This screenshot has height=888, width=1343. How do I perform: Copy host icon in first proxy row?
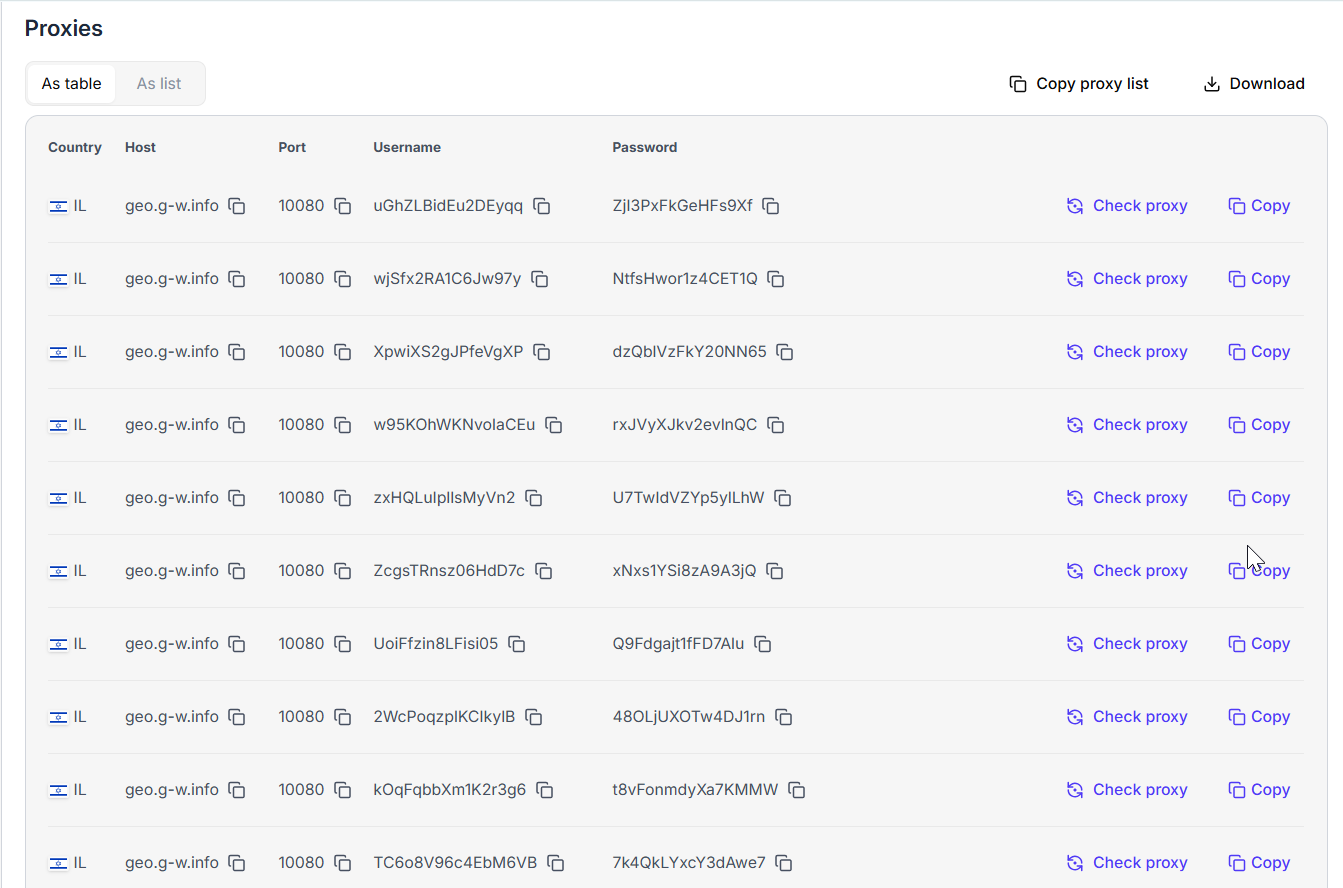coord(237,206)
